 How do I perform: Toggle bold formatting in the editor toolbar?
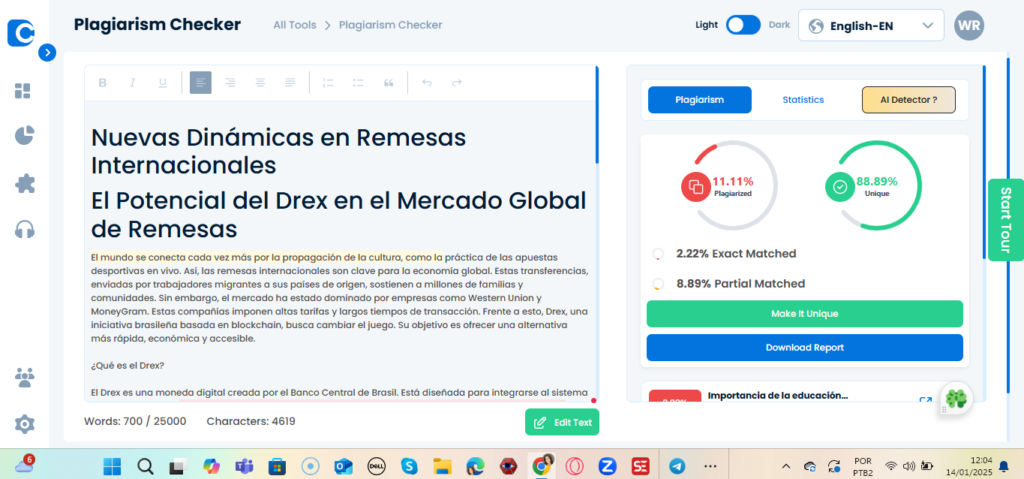tap(103, 82)
